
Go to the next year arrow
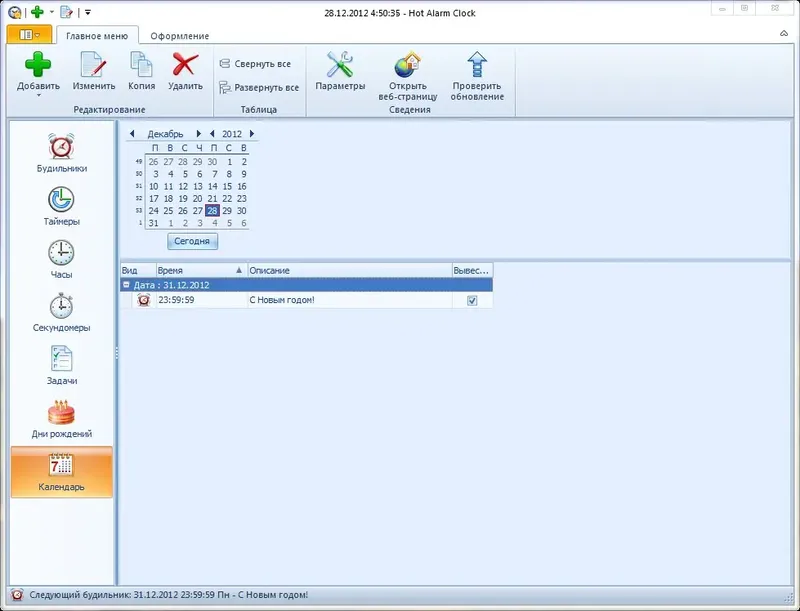pos(252,134)
